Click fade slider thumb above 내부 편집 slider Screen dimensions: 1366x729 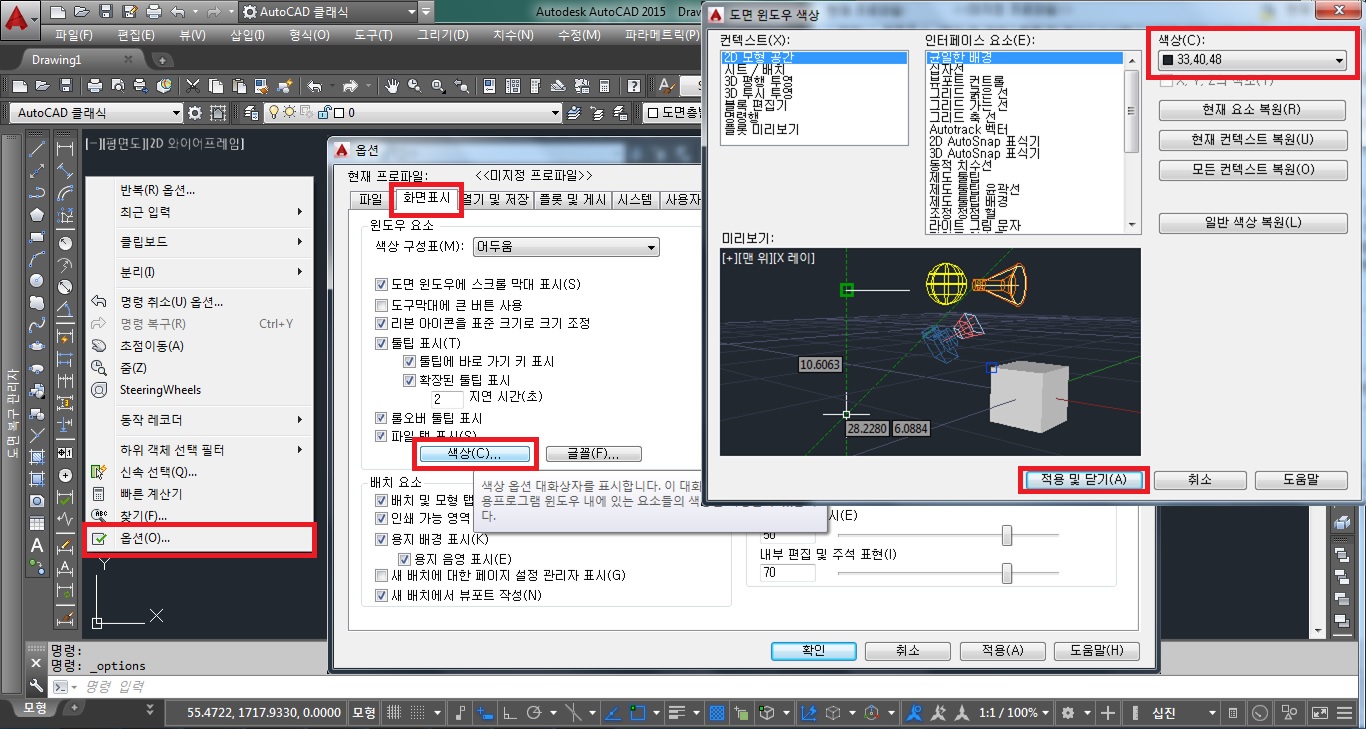click(x=1006, y=536)
